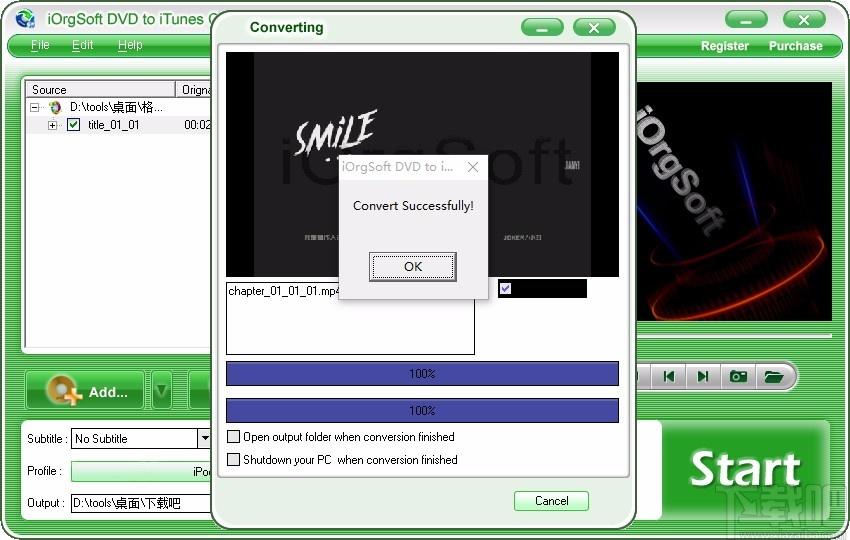Click the Purchase link
Screen dimensions: 850x540
(795, 46)
